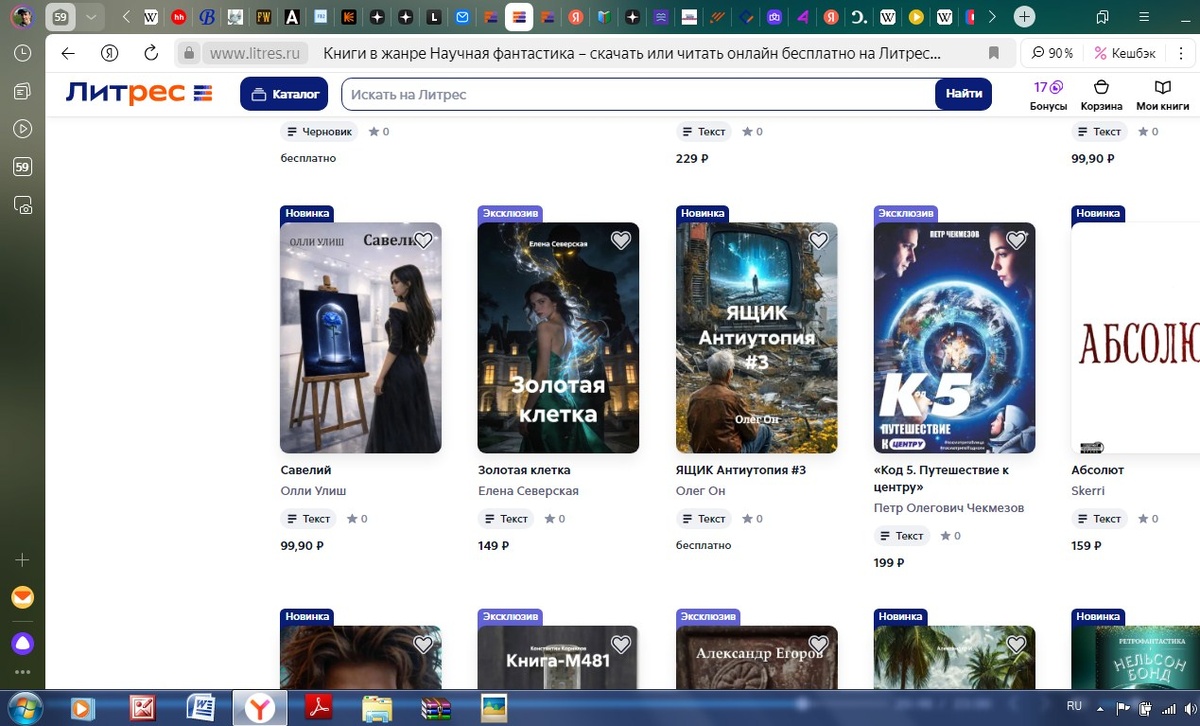Open Золотая клетка title link
This screenshot has height=726, width=1200.
point(524,470)
